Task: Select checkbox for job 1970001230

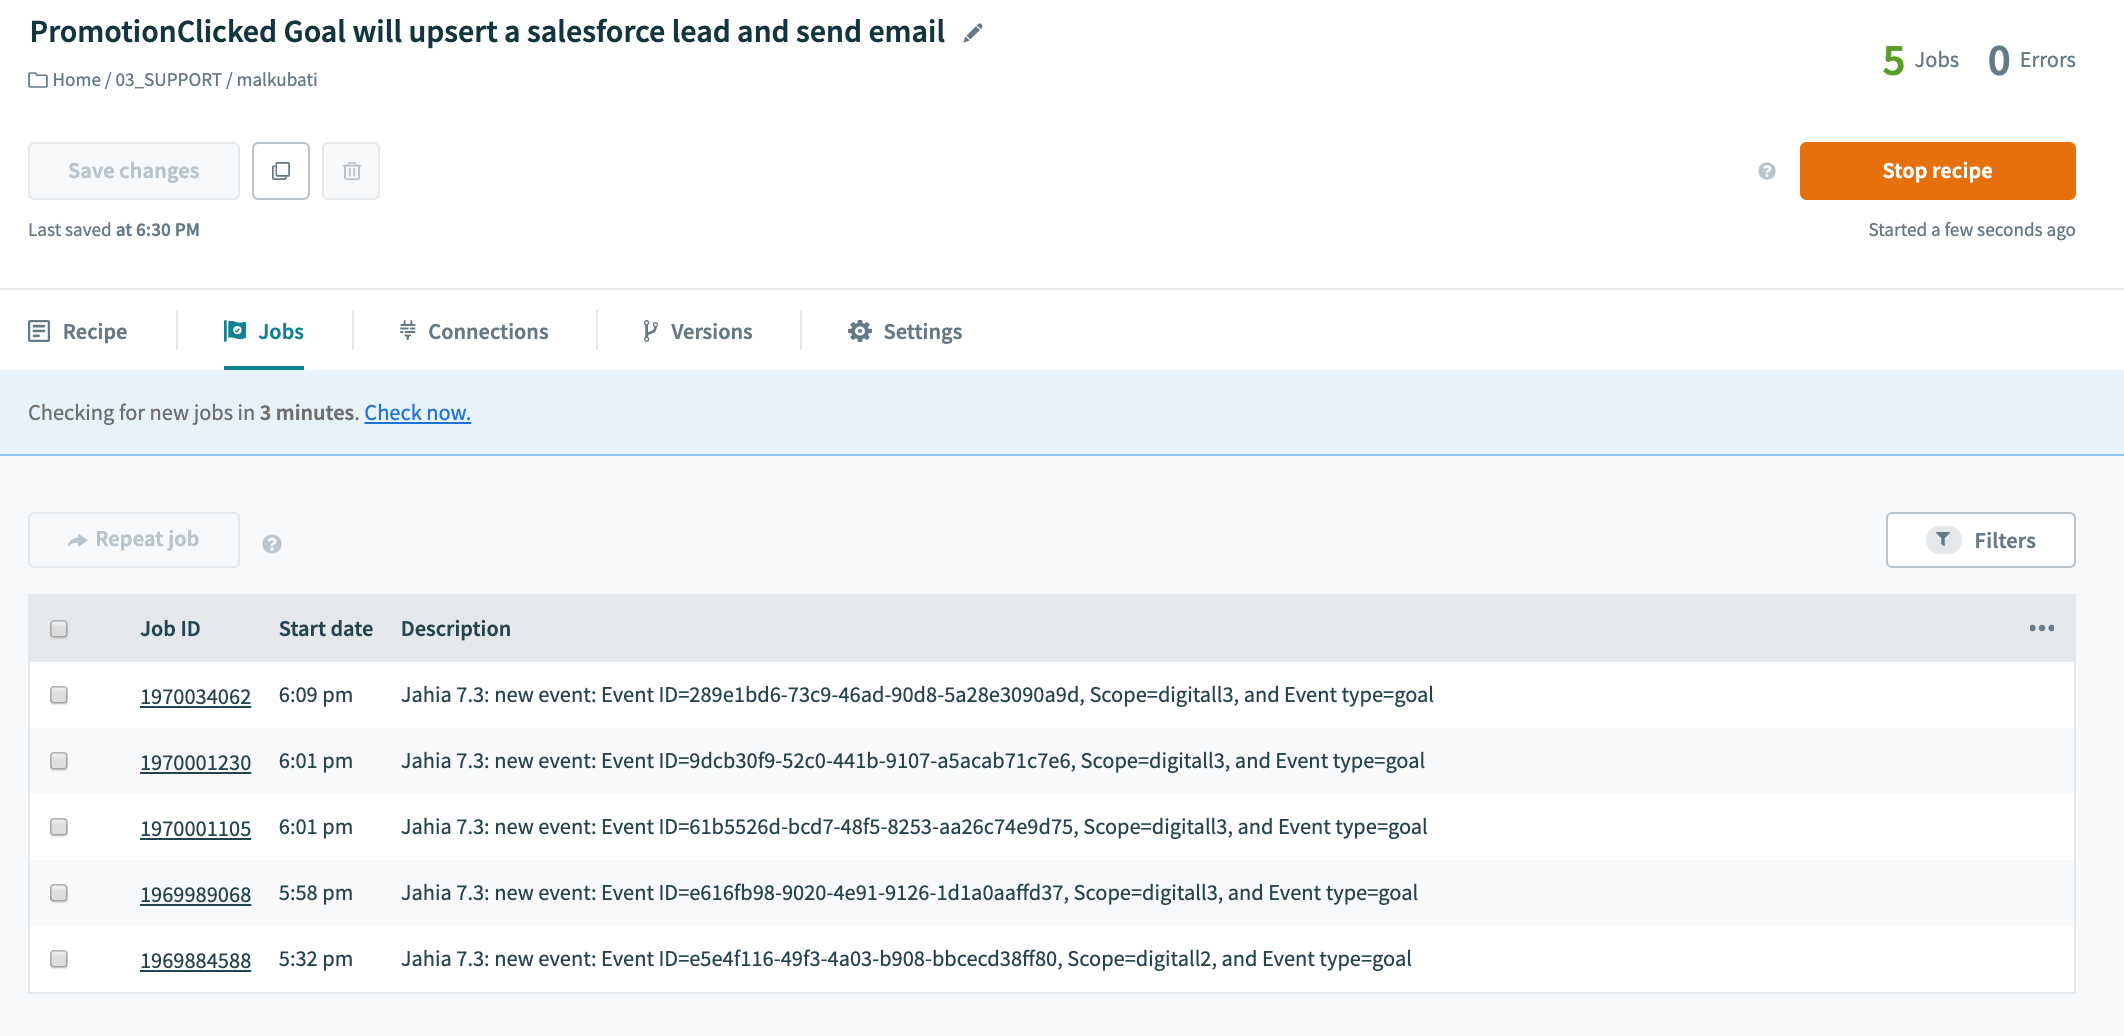Action: [x=59, y=761]
